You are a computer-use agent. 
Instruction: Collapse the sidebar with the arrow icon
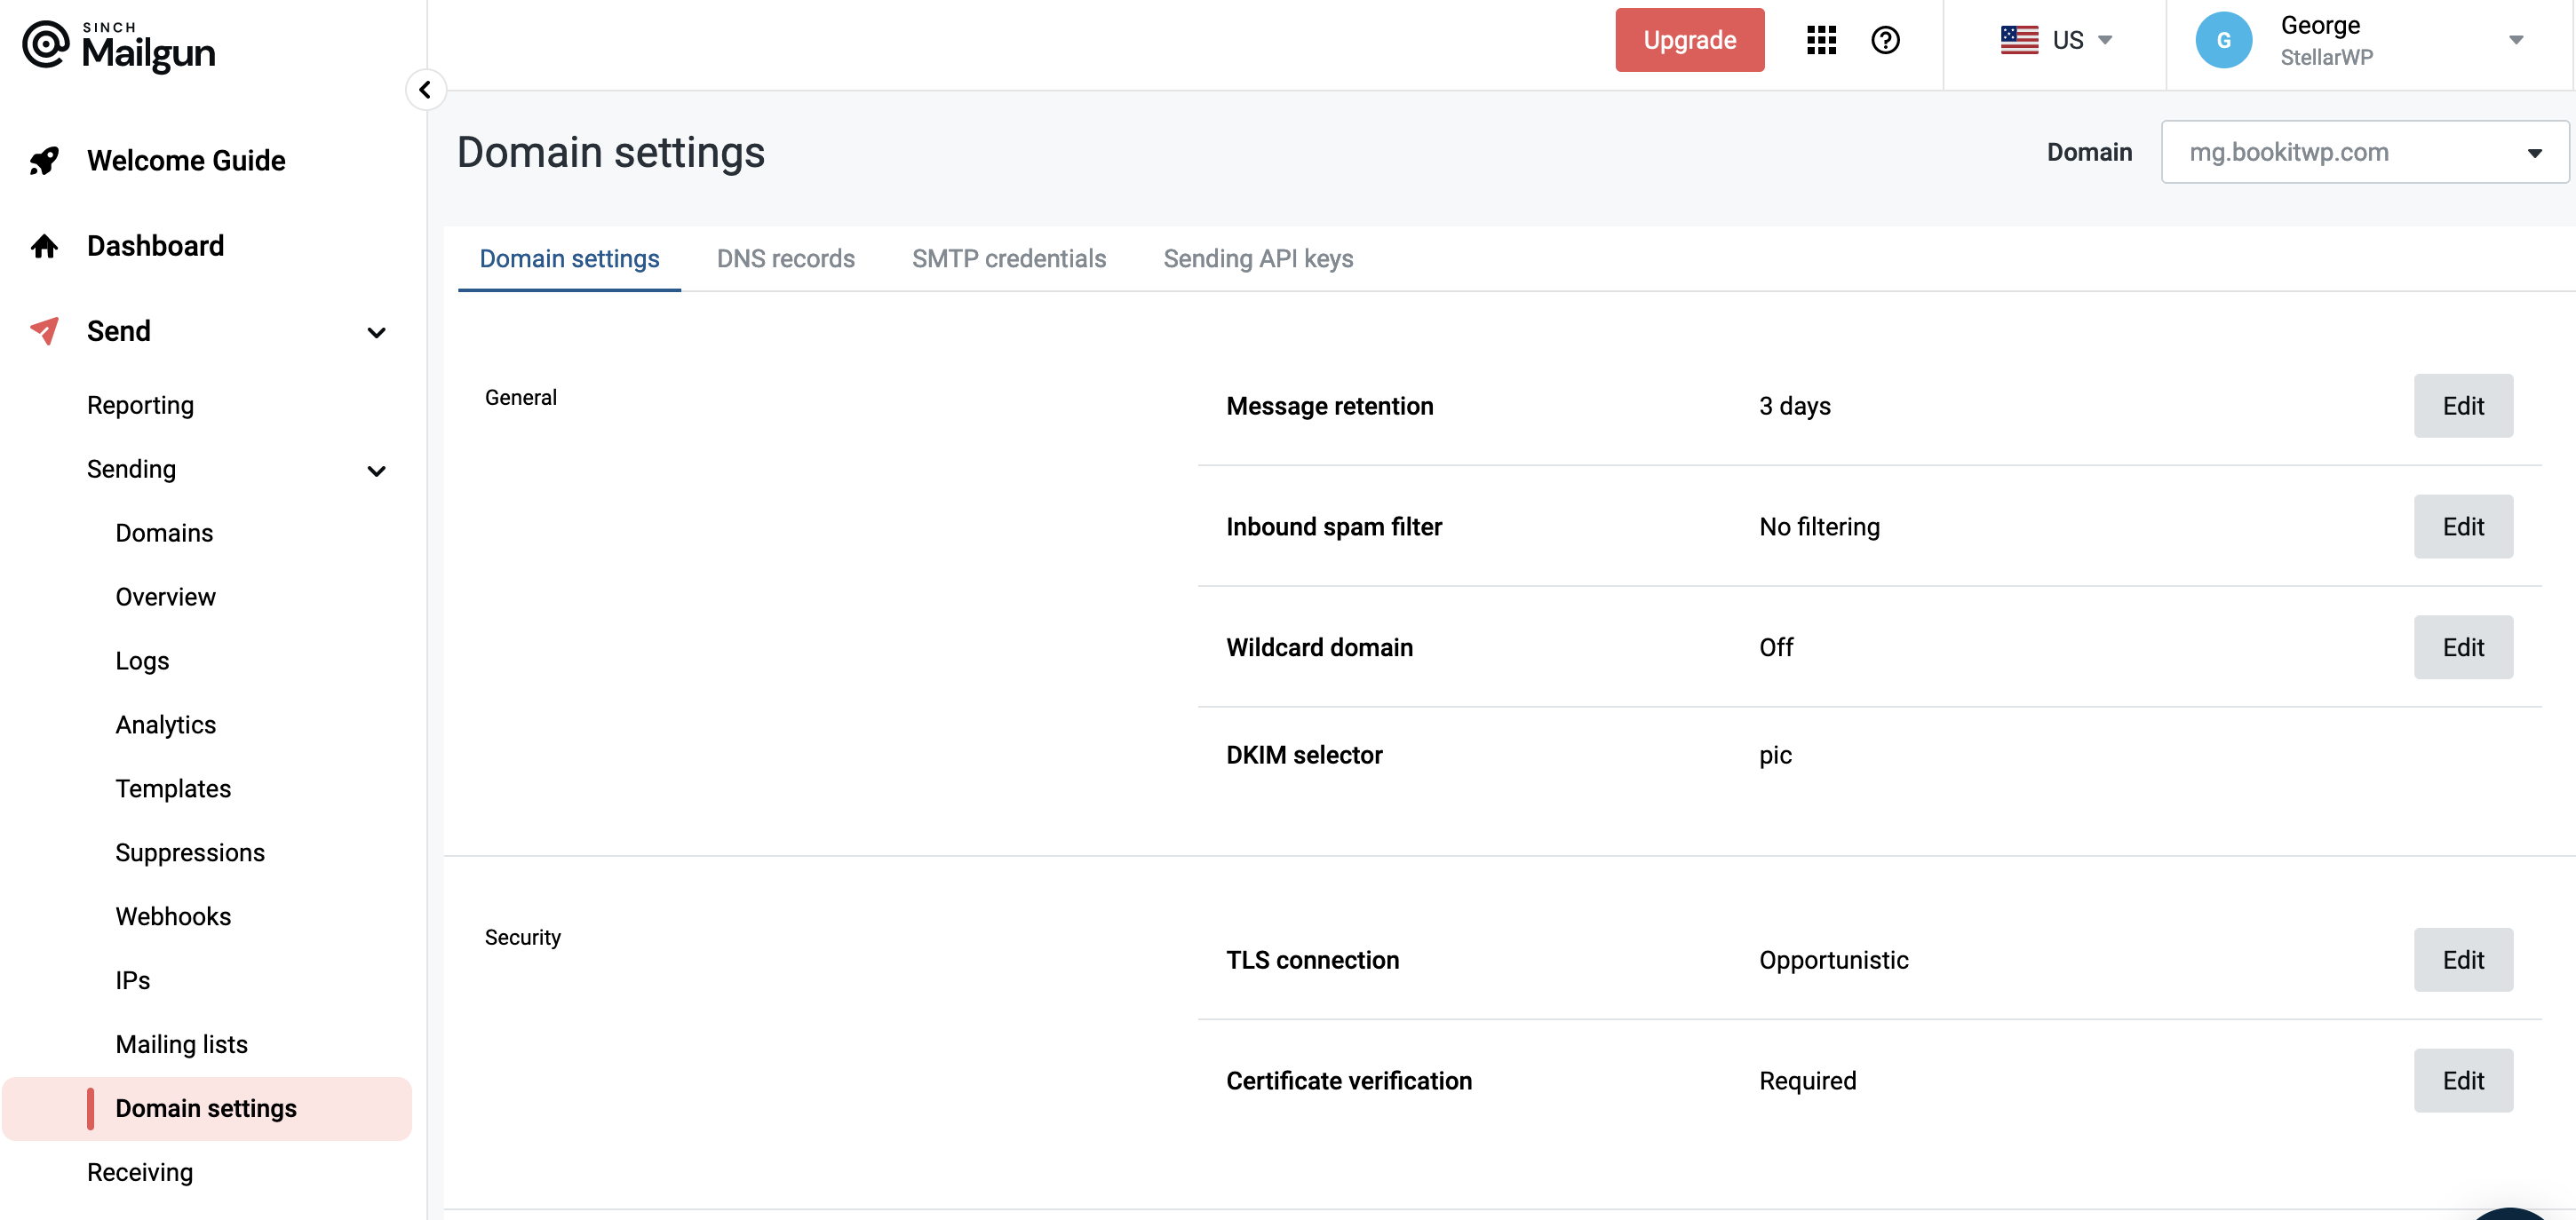tap(426, 89)
